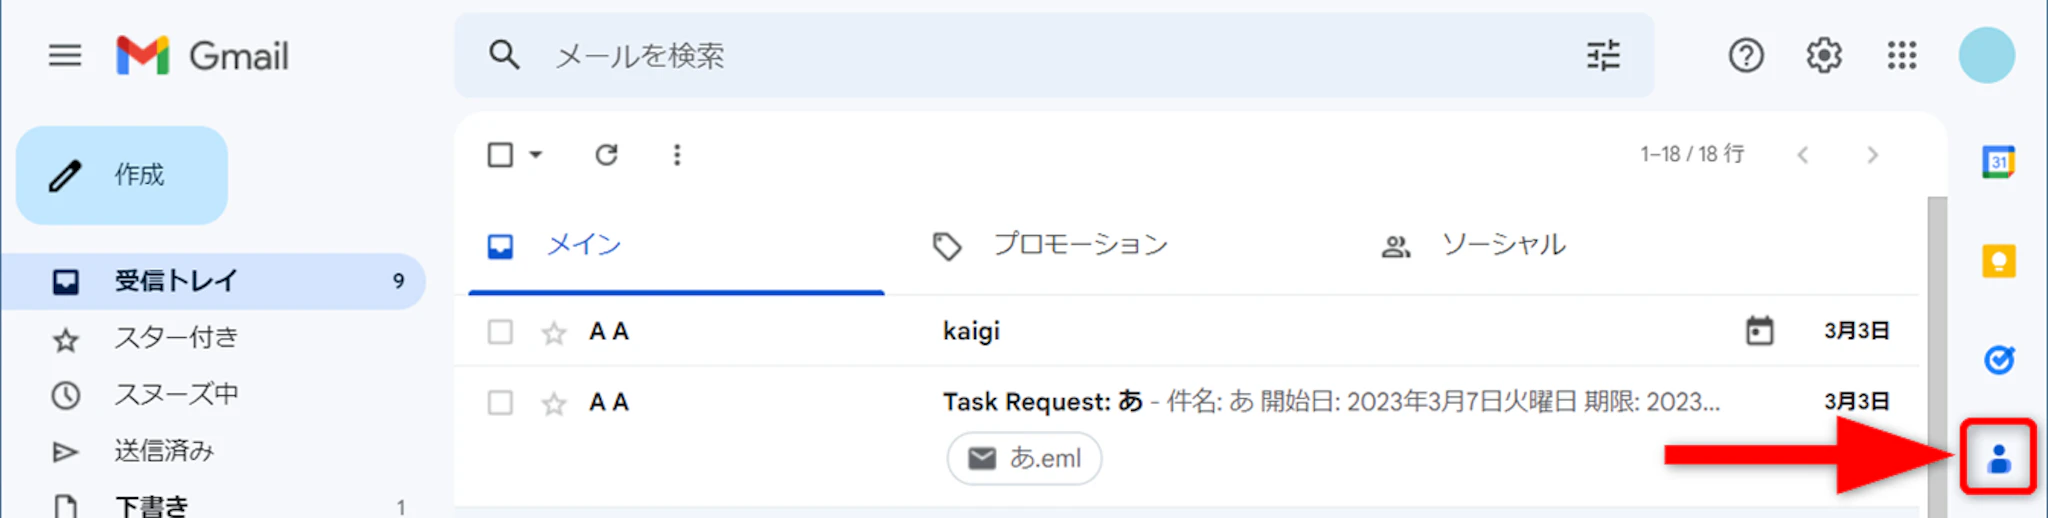Click the 作成 compose button

pyautogui.click(x=122, y=175)
